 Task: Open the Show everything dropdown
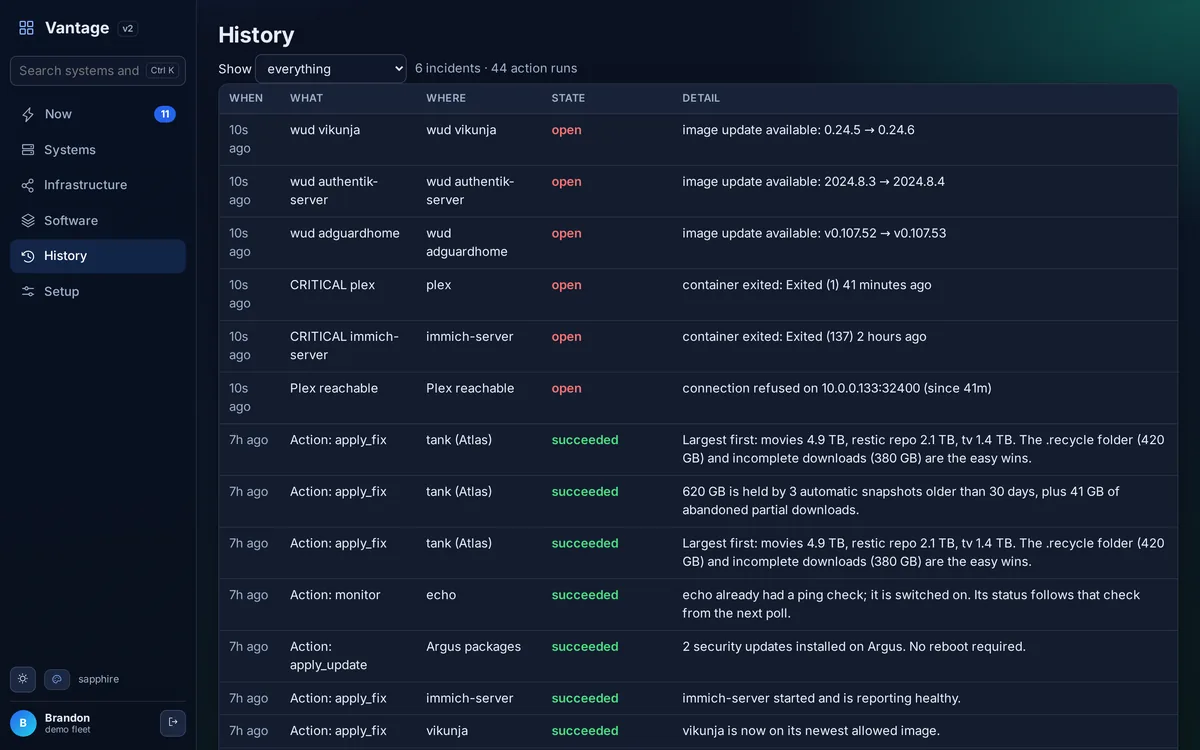click(x=331, y=69)
